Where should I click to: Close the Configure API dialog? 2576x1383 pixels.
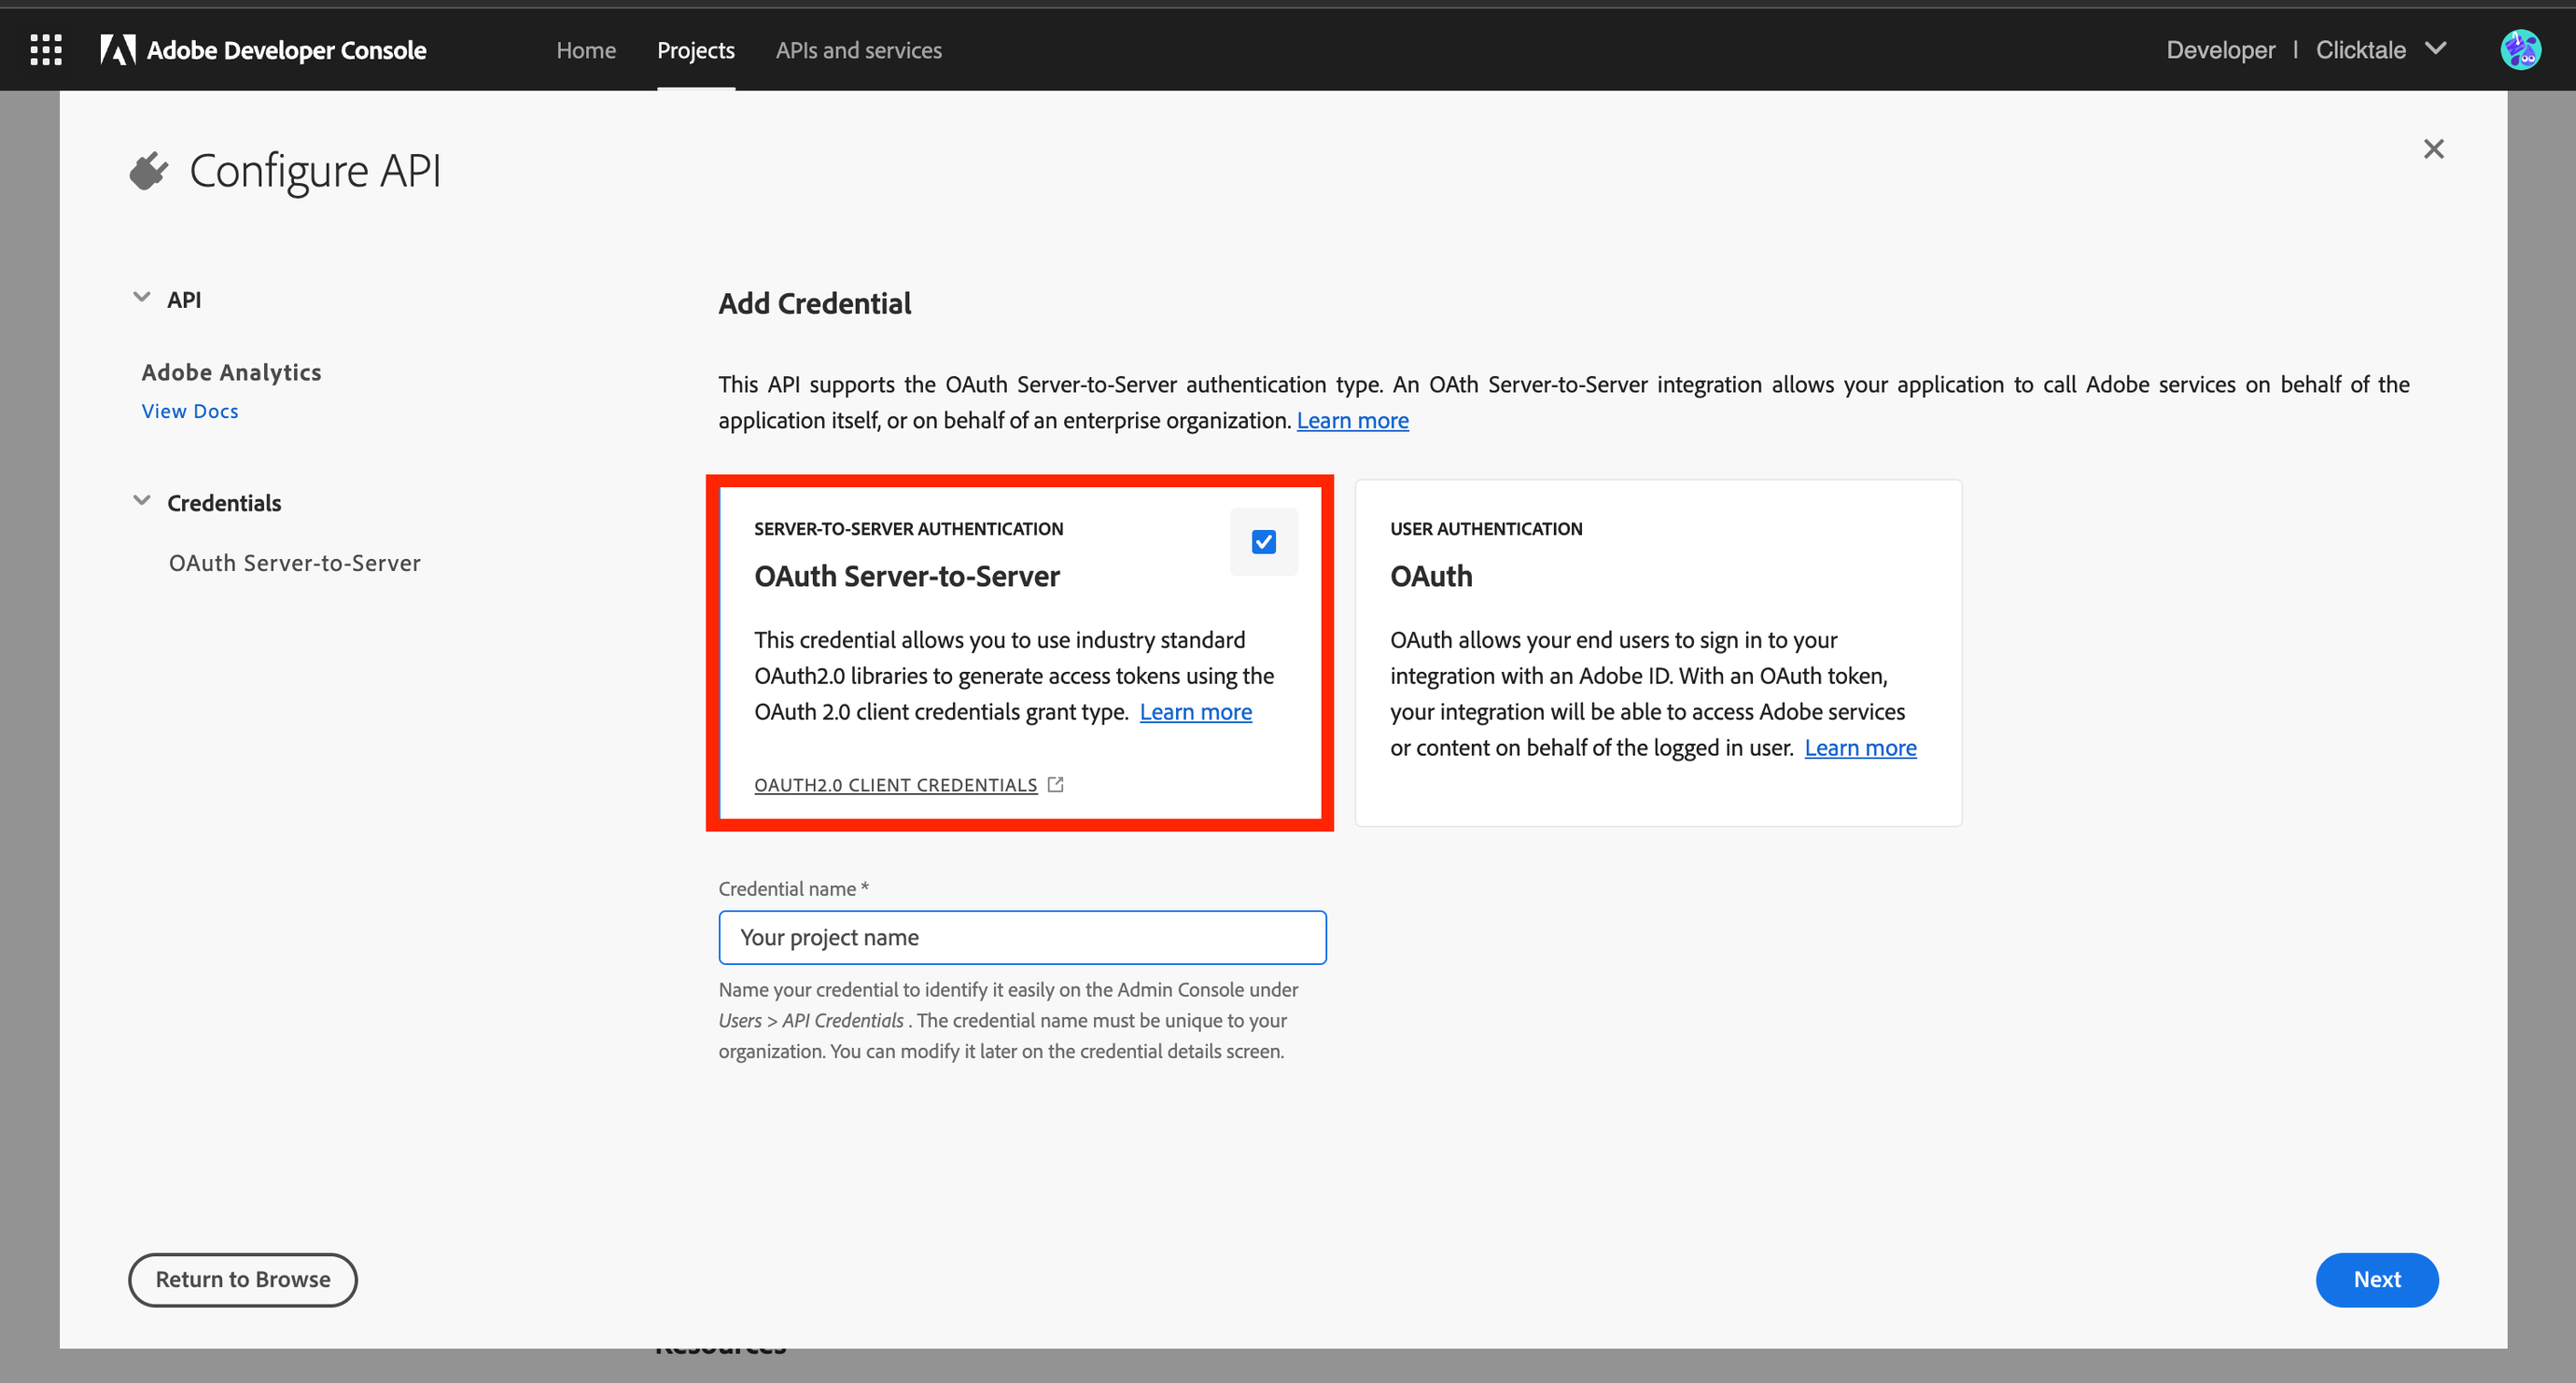point(2433,149)
